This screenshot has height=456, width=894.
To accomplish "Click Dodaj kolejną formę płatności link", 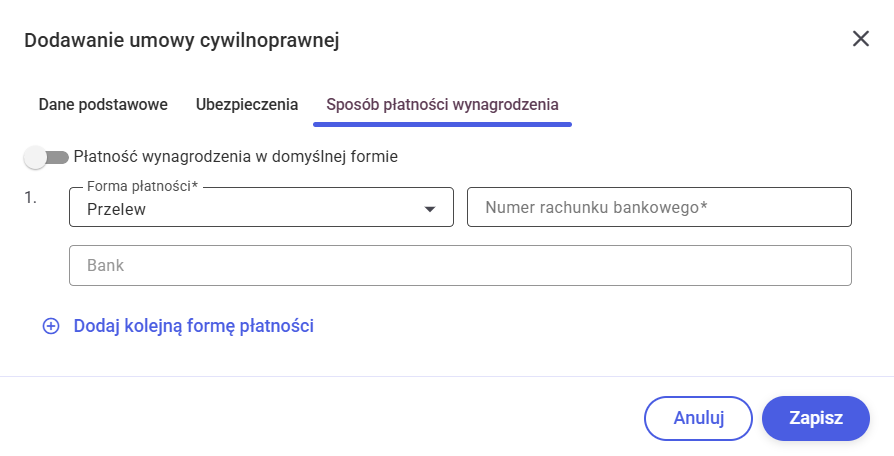I will (194, 326).
